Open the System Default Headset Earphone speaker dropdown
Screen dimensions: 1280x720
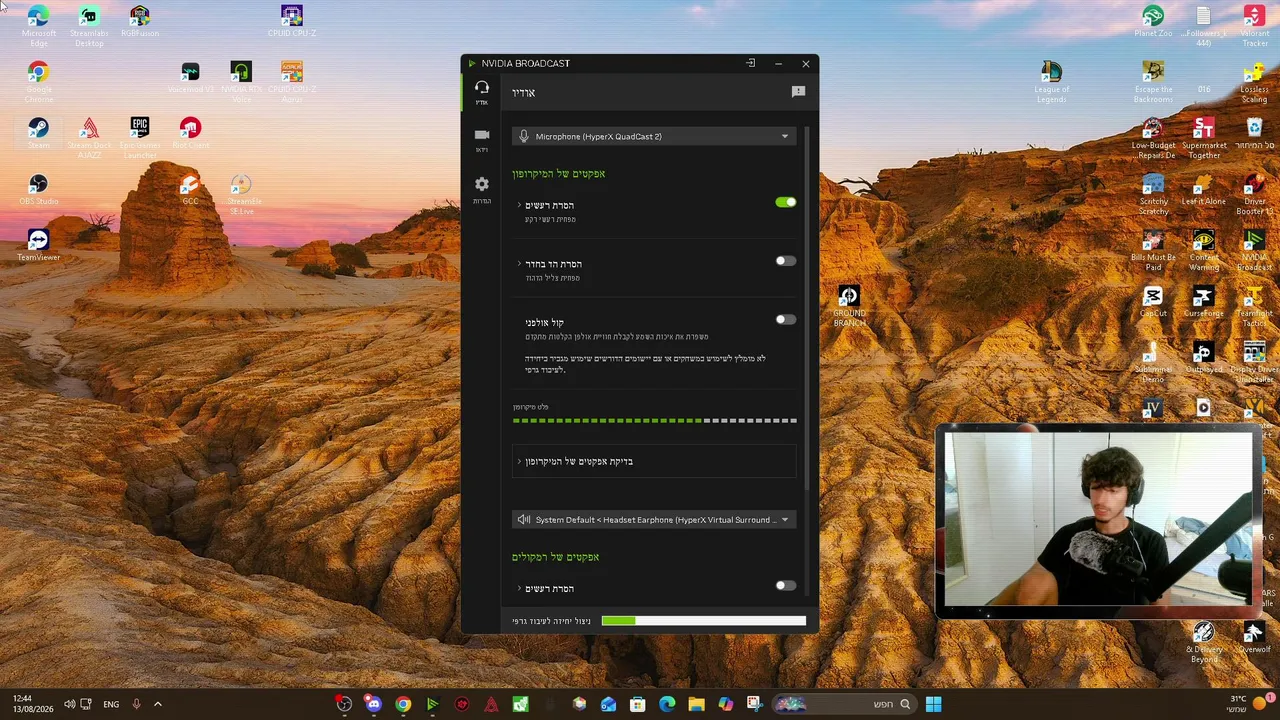pyautogui.click(x=654, y=520)
